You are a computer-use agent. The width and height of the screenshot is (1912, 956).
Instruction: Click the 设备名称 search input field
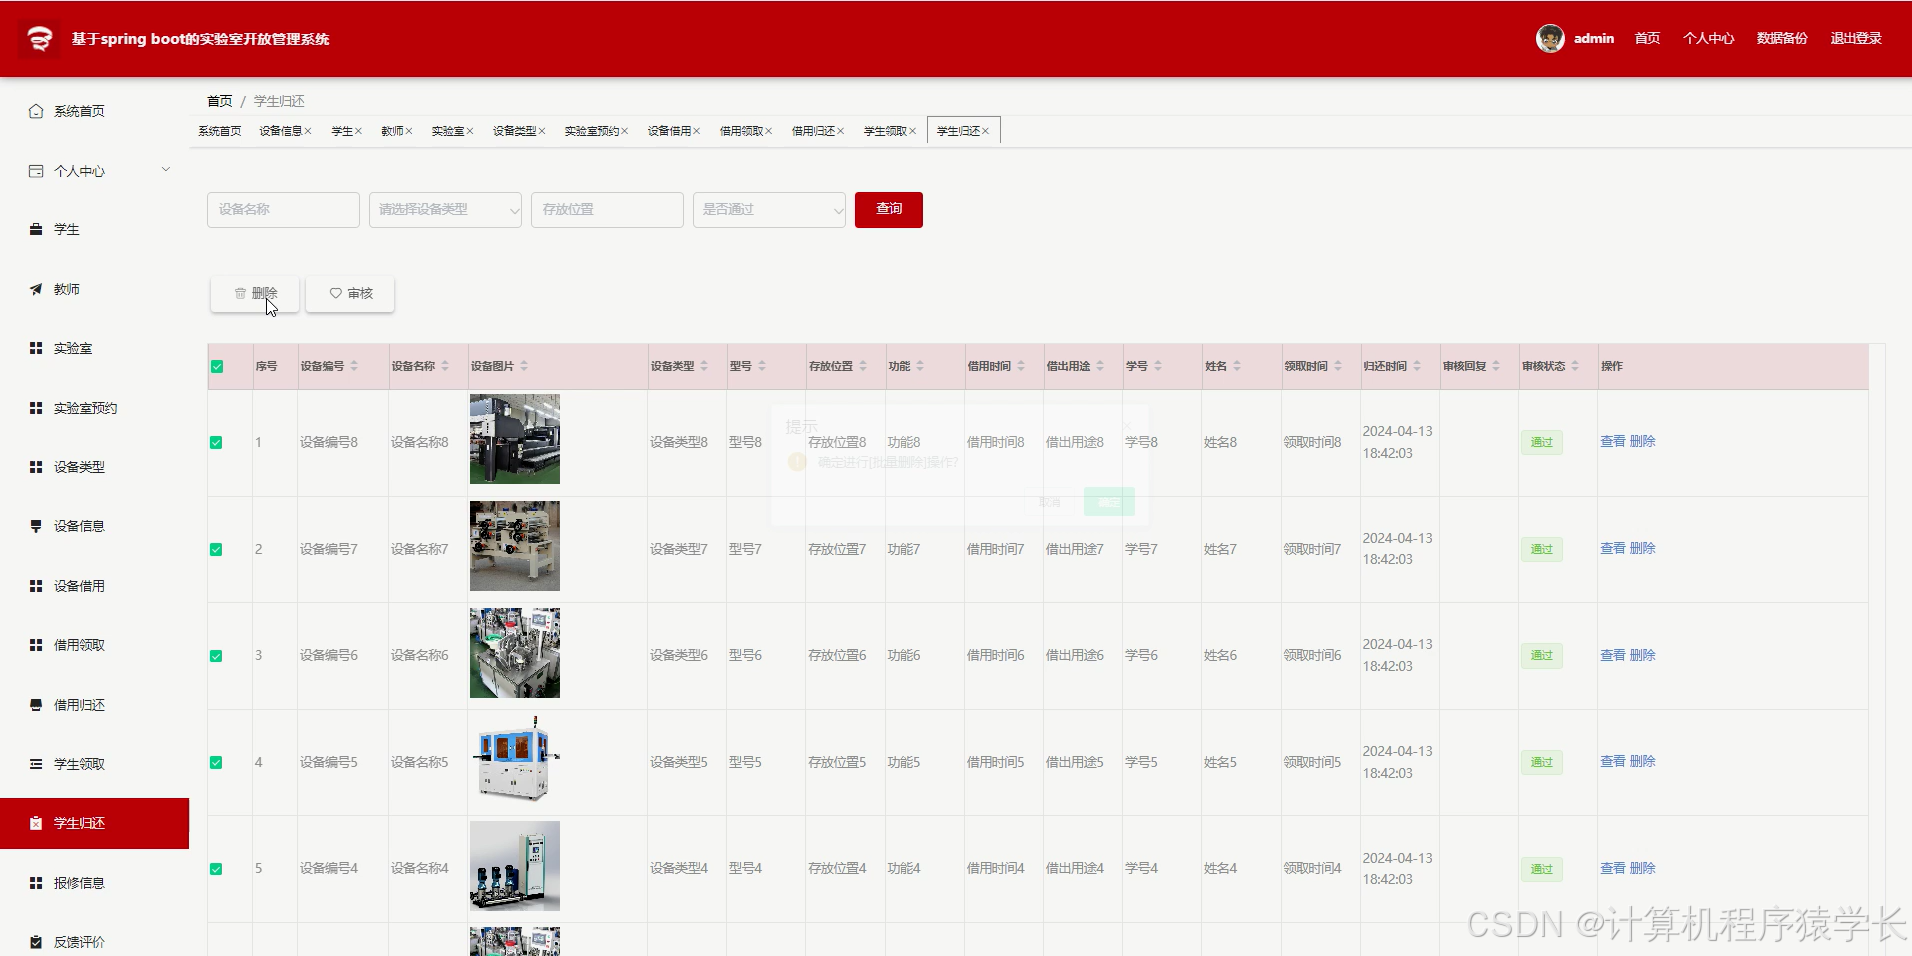[x=283, y=210]
